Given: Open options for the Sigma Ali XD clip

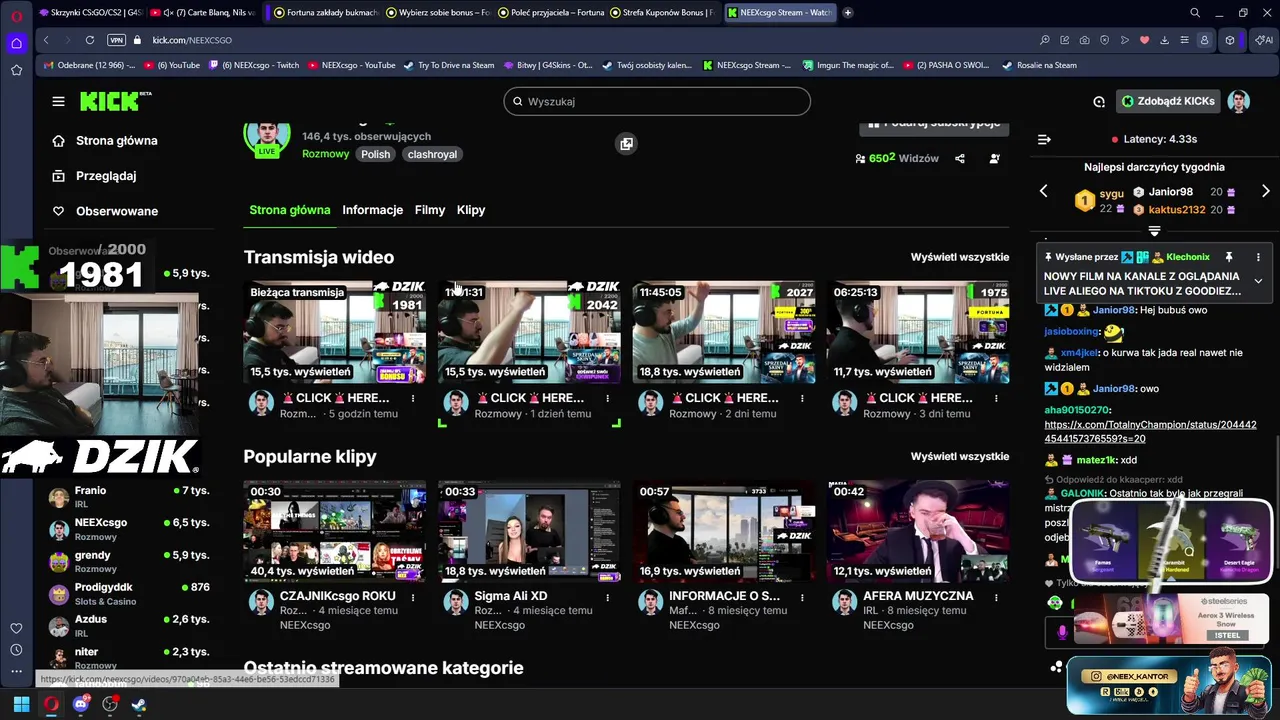Looking at the screenshot, I should click(607, 596).
